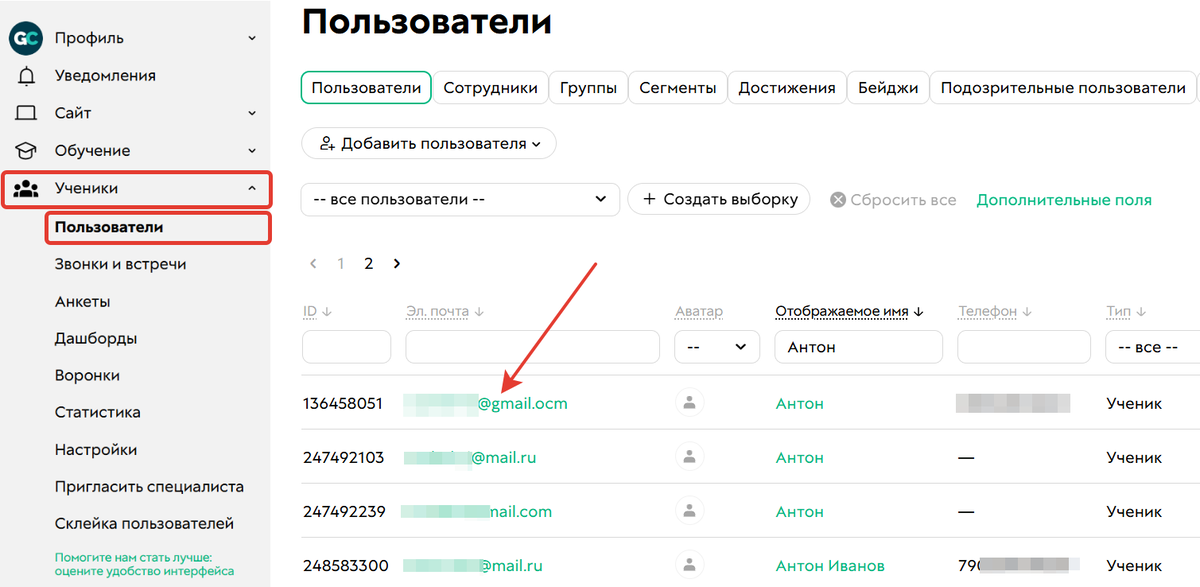Click the monitor icon next to Сайт
This screenshot has height=587, width=1200.
coord(27,112)
